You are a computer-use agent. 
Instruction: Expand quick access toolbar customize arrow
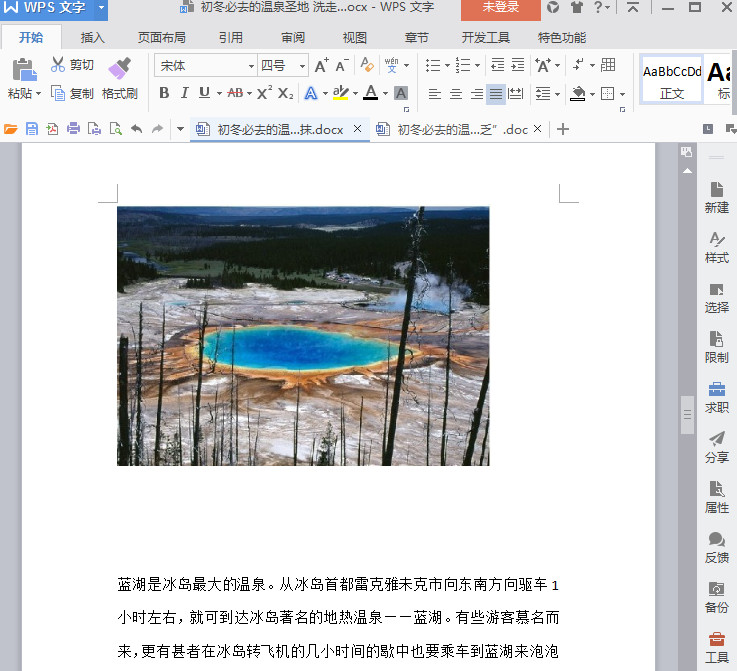point(180,129)
